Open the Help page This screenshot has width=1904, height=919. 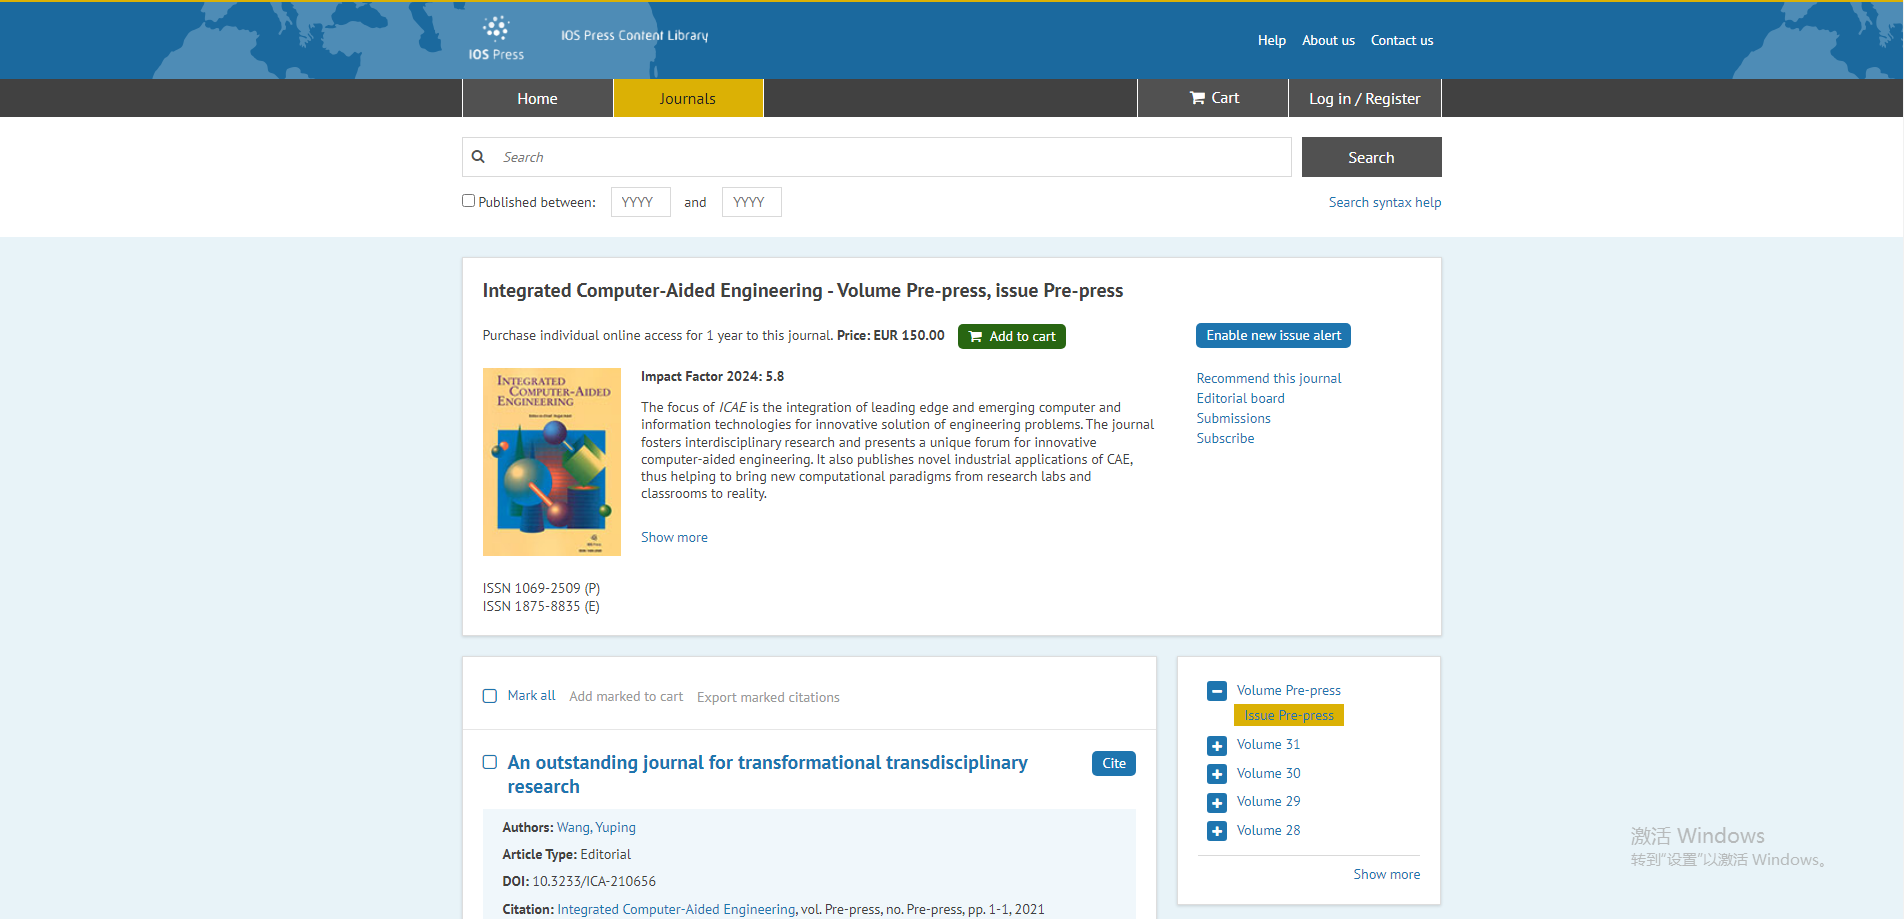coord(1272,40)
